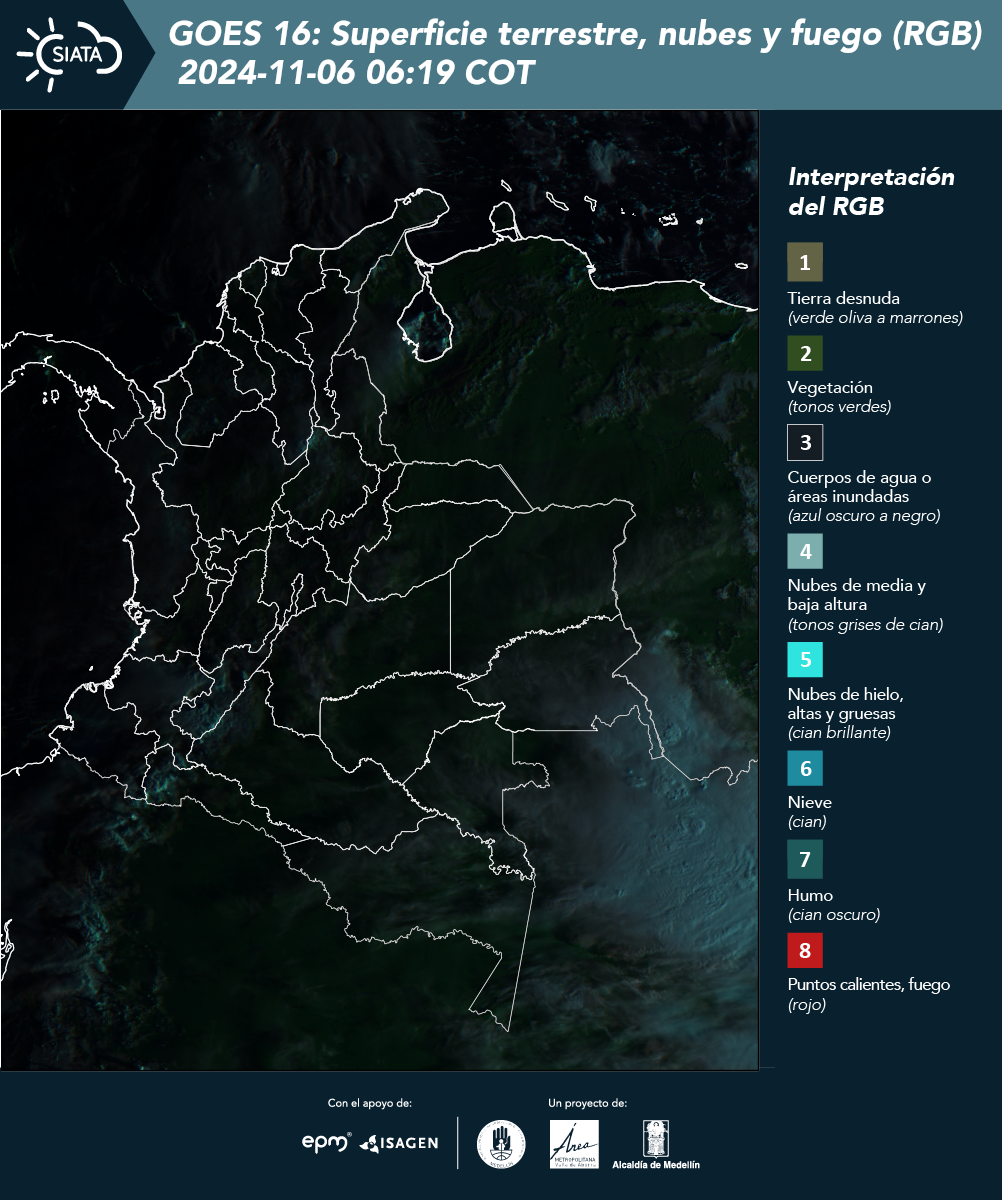Click the title 'GOES 16: Superficie terrestre, nubes y fuego (RGB)'
1002x1200 pixels.
[576, 36]
